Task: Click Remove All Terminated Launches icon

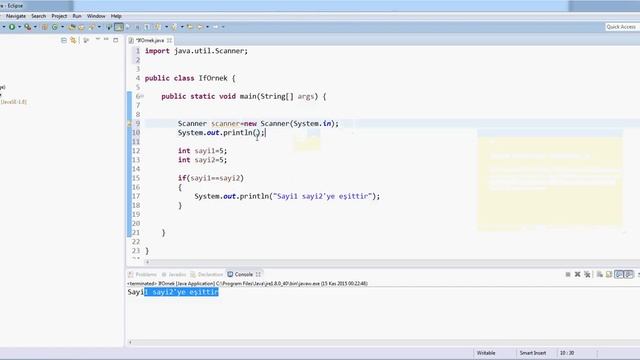Action: pyautogui.click(x=587, y=274)
